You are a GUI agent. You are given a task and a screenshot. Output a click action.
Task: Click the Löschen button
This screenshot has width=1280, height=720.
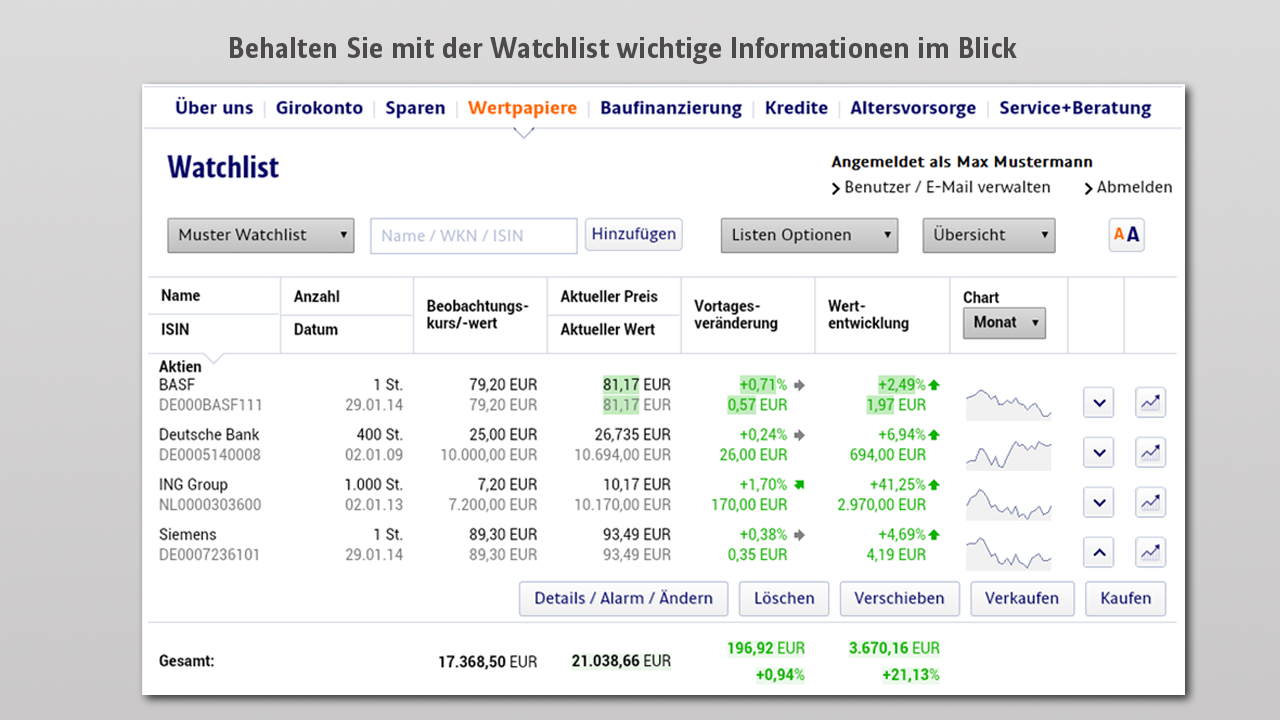tap(784, 598)
